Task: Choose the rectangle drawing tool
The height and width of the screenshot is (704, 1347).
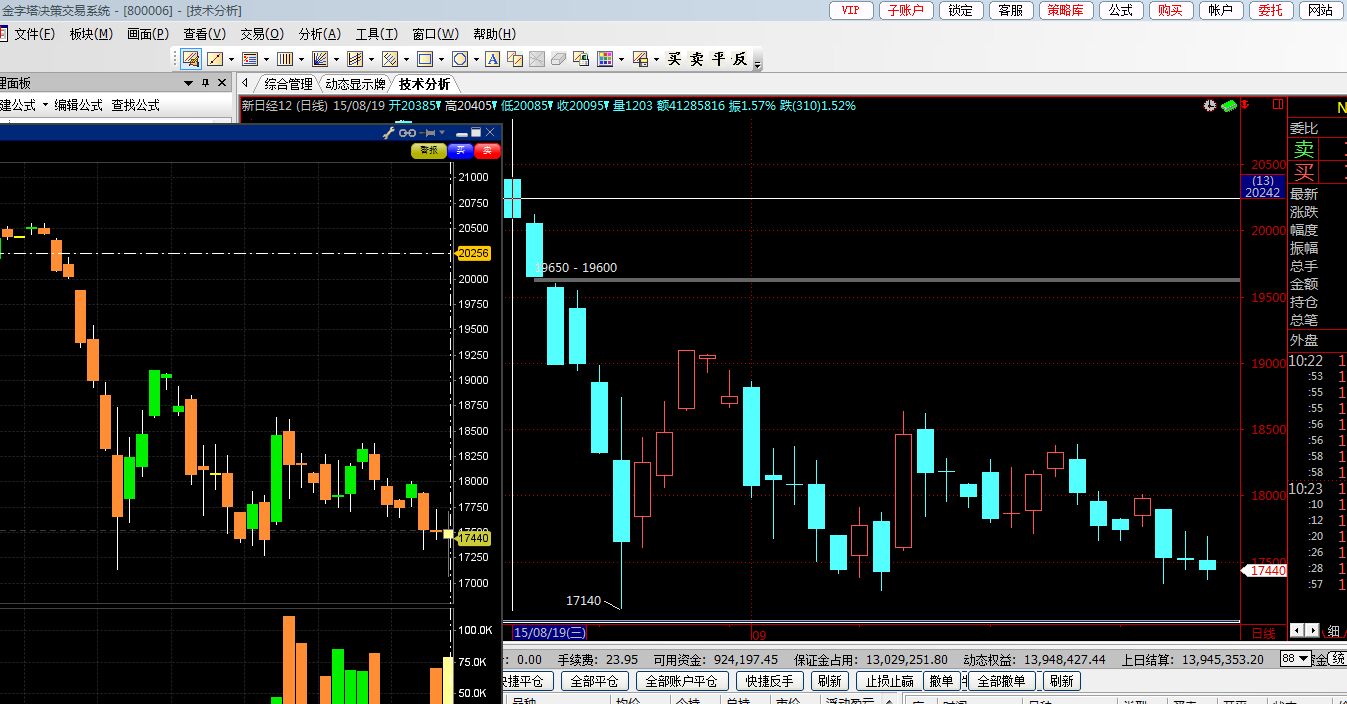Action: point(425,60)
